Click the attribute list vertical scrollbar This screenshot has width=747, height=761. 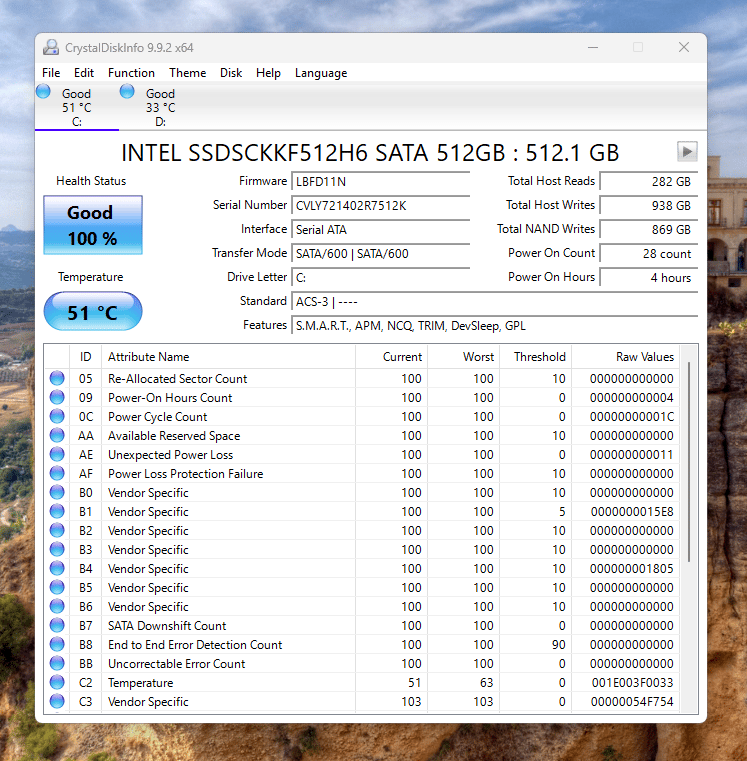tap(689, 462)
